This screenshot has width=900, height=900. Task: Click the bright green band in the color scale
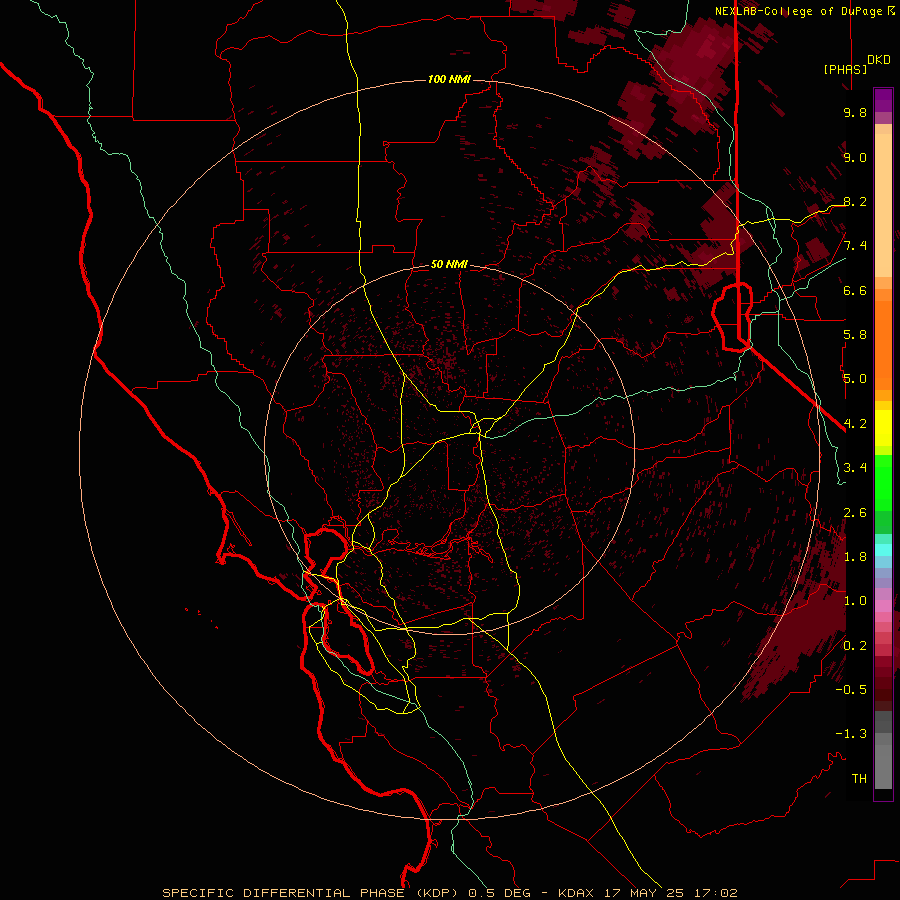click(883, 482)
